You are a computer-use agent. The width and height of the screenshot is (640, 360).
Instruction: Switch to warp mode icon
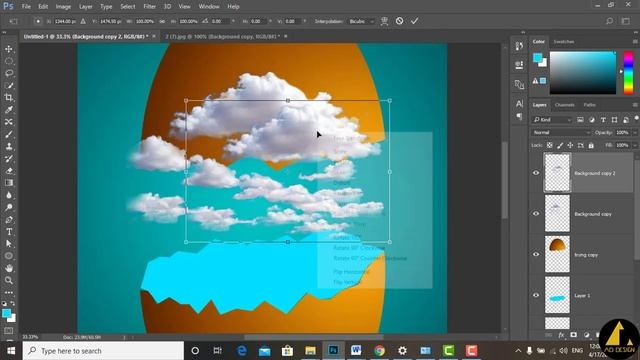tap(384, 21)
